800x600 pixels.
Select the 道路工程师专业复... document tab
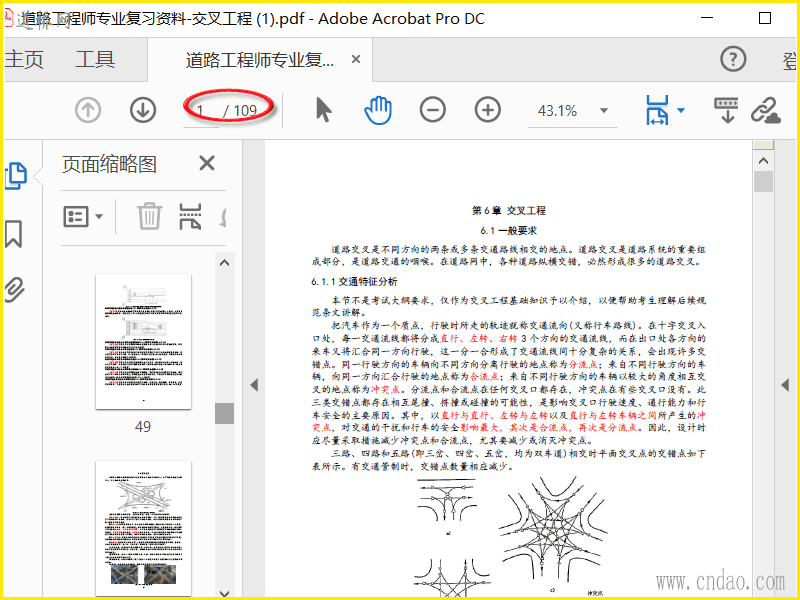[259, 60]
